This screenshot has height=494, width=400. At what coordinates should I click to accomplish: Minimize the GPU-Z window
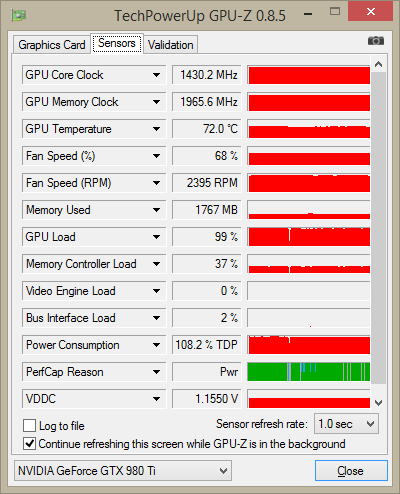click(x=308, y=13)
